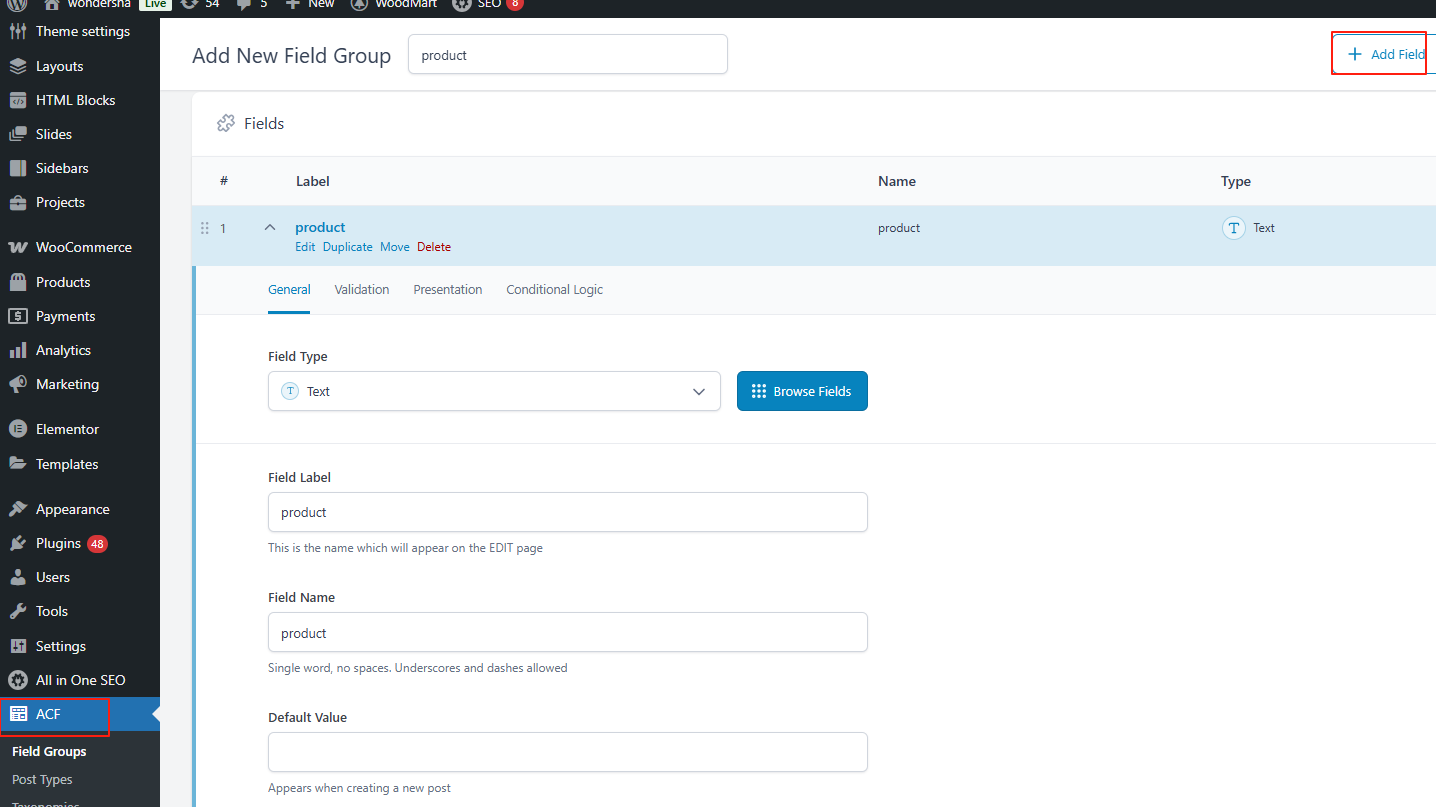Collapse the product field row chevron

coord(269,228)
